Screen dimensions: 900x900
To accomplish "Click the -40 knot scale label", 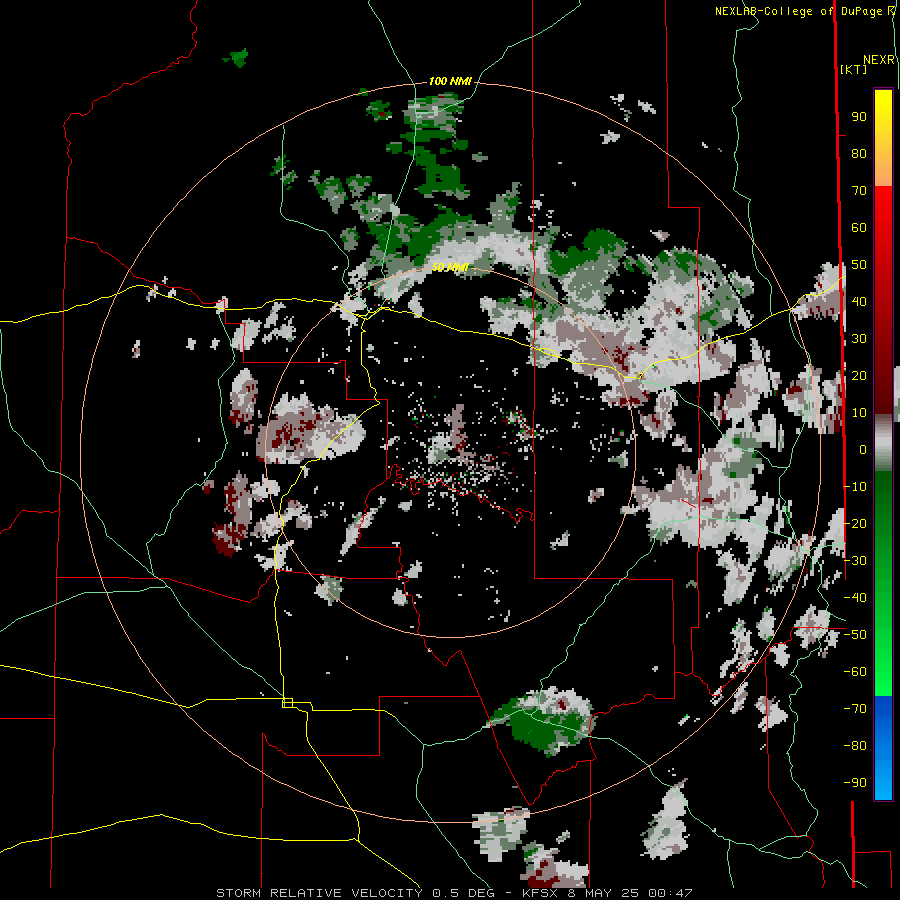I will pos(855,598).
